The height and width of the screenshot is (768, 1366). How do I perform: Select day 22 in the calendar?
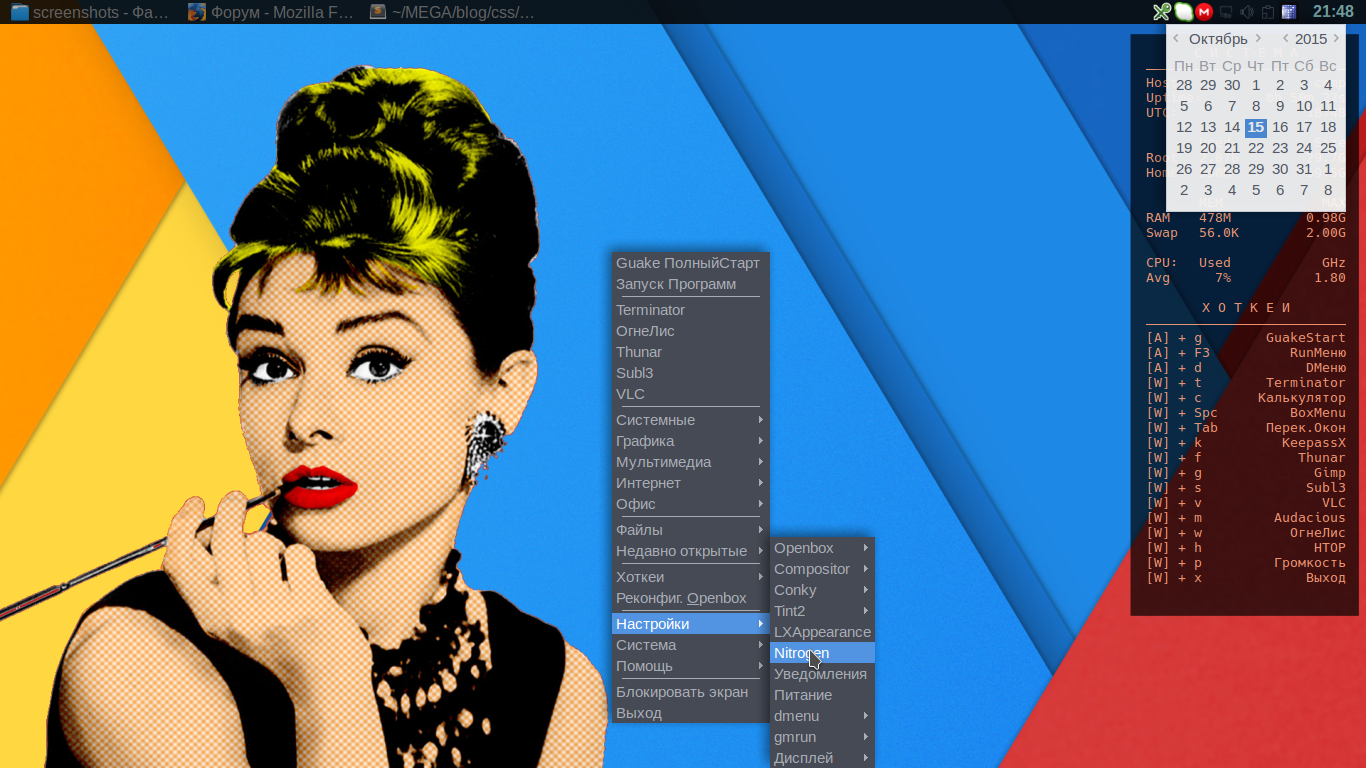[x=1256, y=148]
